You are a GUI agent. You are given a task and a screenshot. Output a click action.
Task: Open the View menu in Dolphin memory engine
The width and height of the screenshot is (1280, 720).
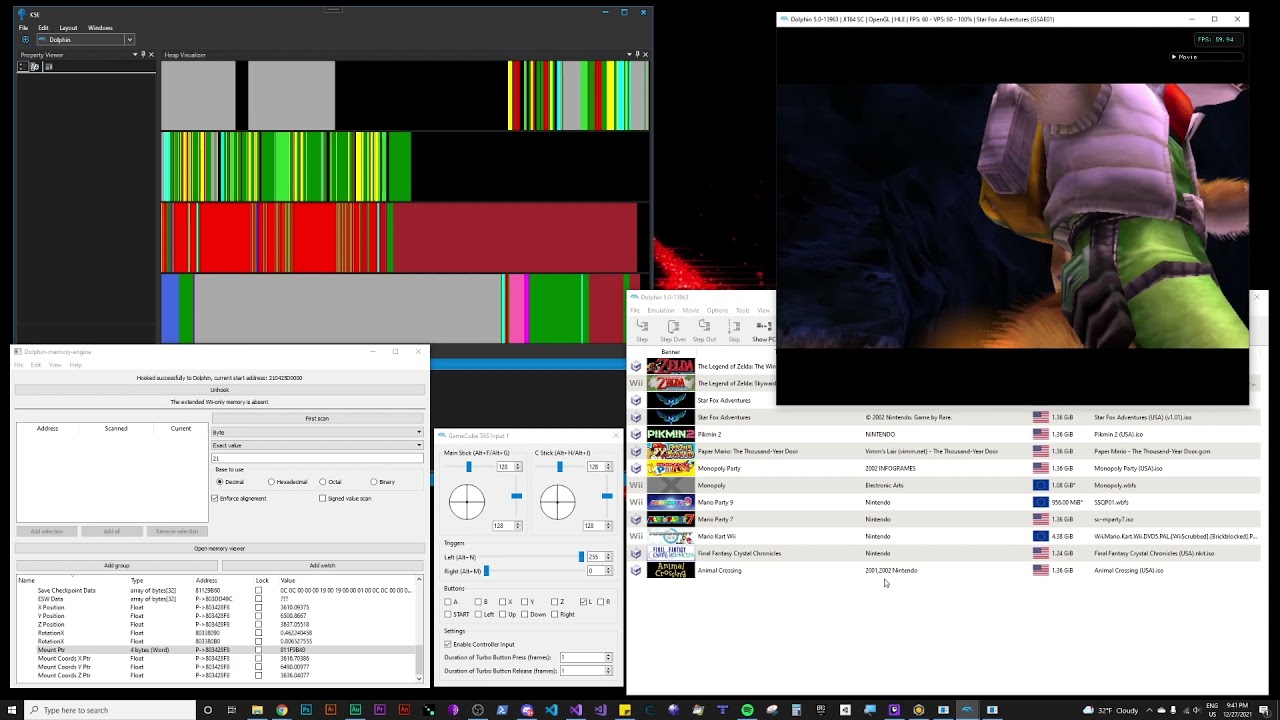55,365
